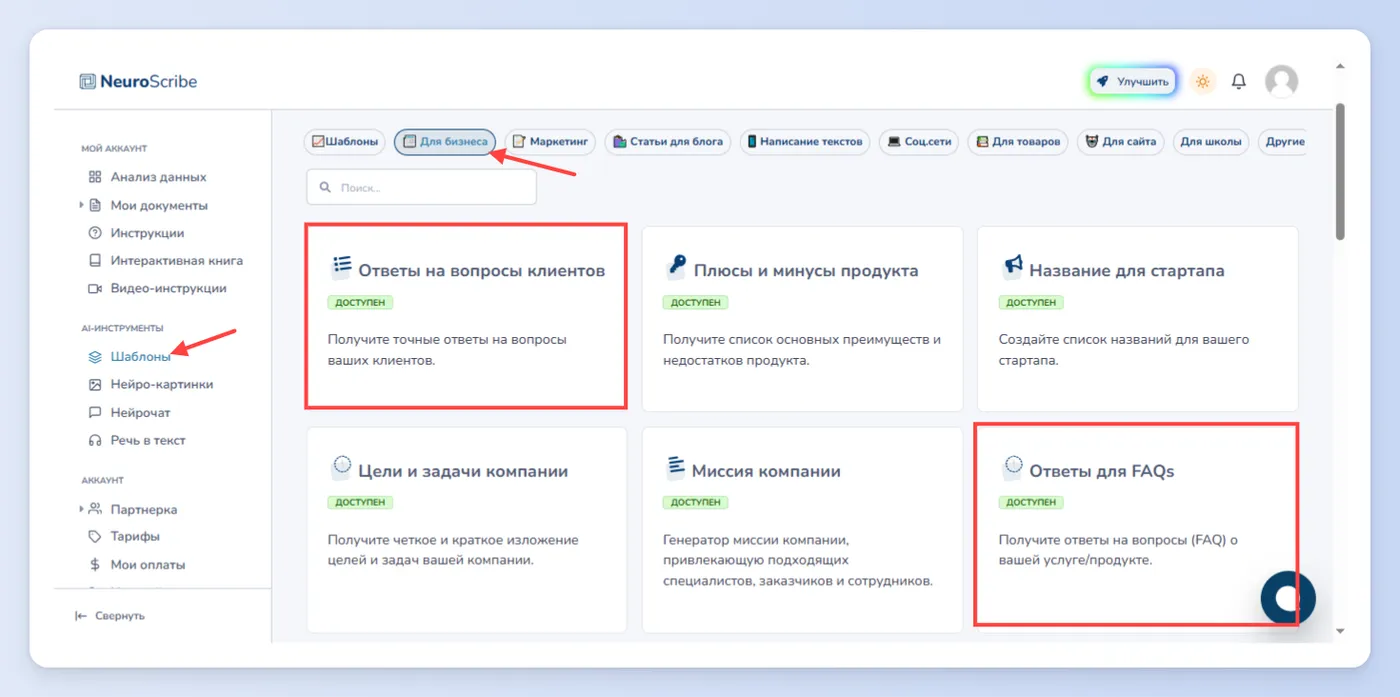Open Анализ данных in sidebar
Image resolution: width=1400 pixels, height=697 pixels.
point(147,177)
